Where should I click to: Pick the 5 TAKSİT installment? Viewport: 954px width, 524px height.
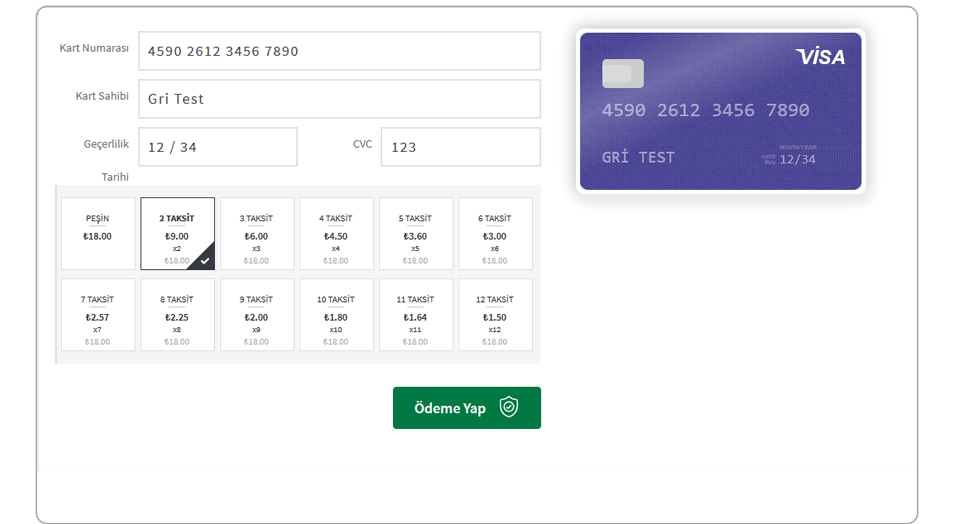(416, 233)
